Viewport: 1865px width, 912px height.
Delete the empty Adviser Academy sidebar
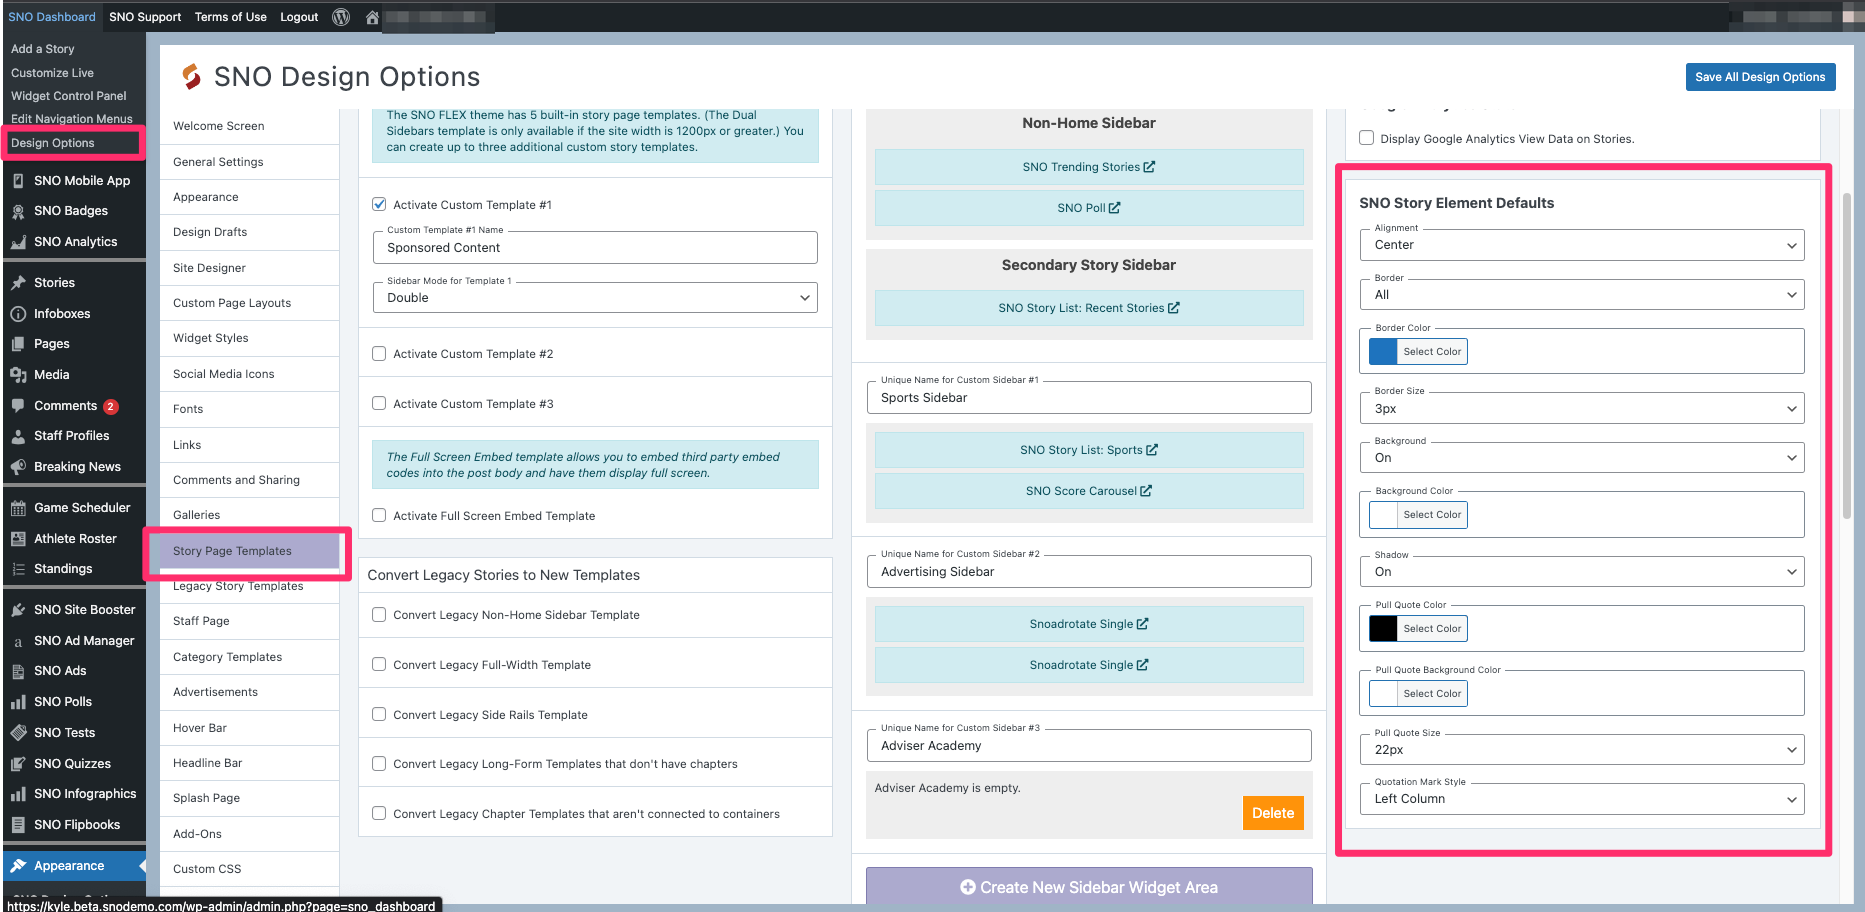1273,813
